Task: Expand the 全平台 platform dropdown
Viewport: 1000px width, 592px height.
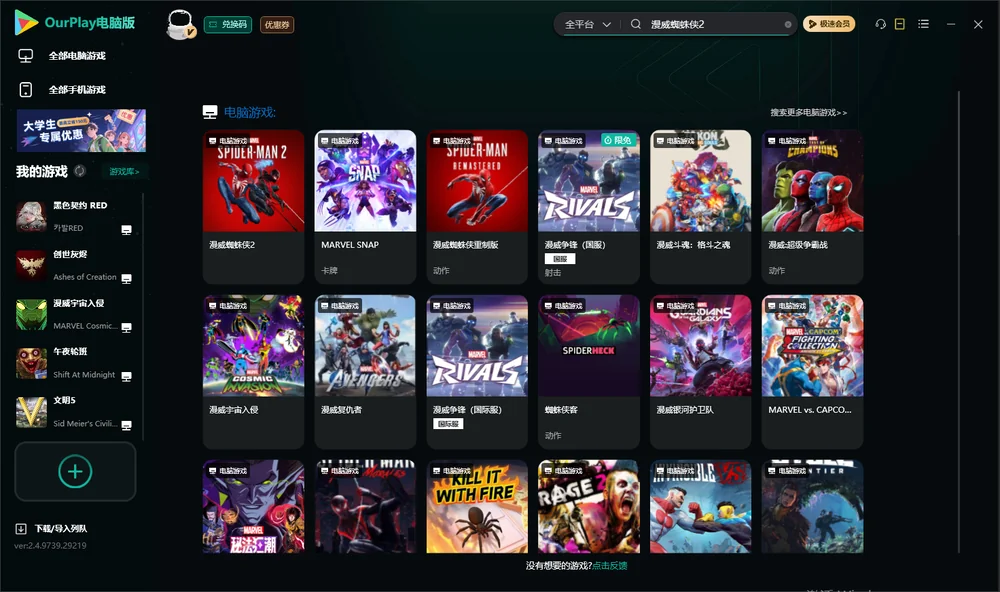Action: tap(587, 24)
